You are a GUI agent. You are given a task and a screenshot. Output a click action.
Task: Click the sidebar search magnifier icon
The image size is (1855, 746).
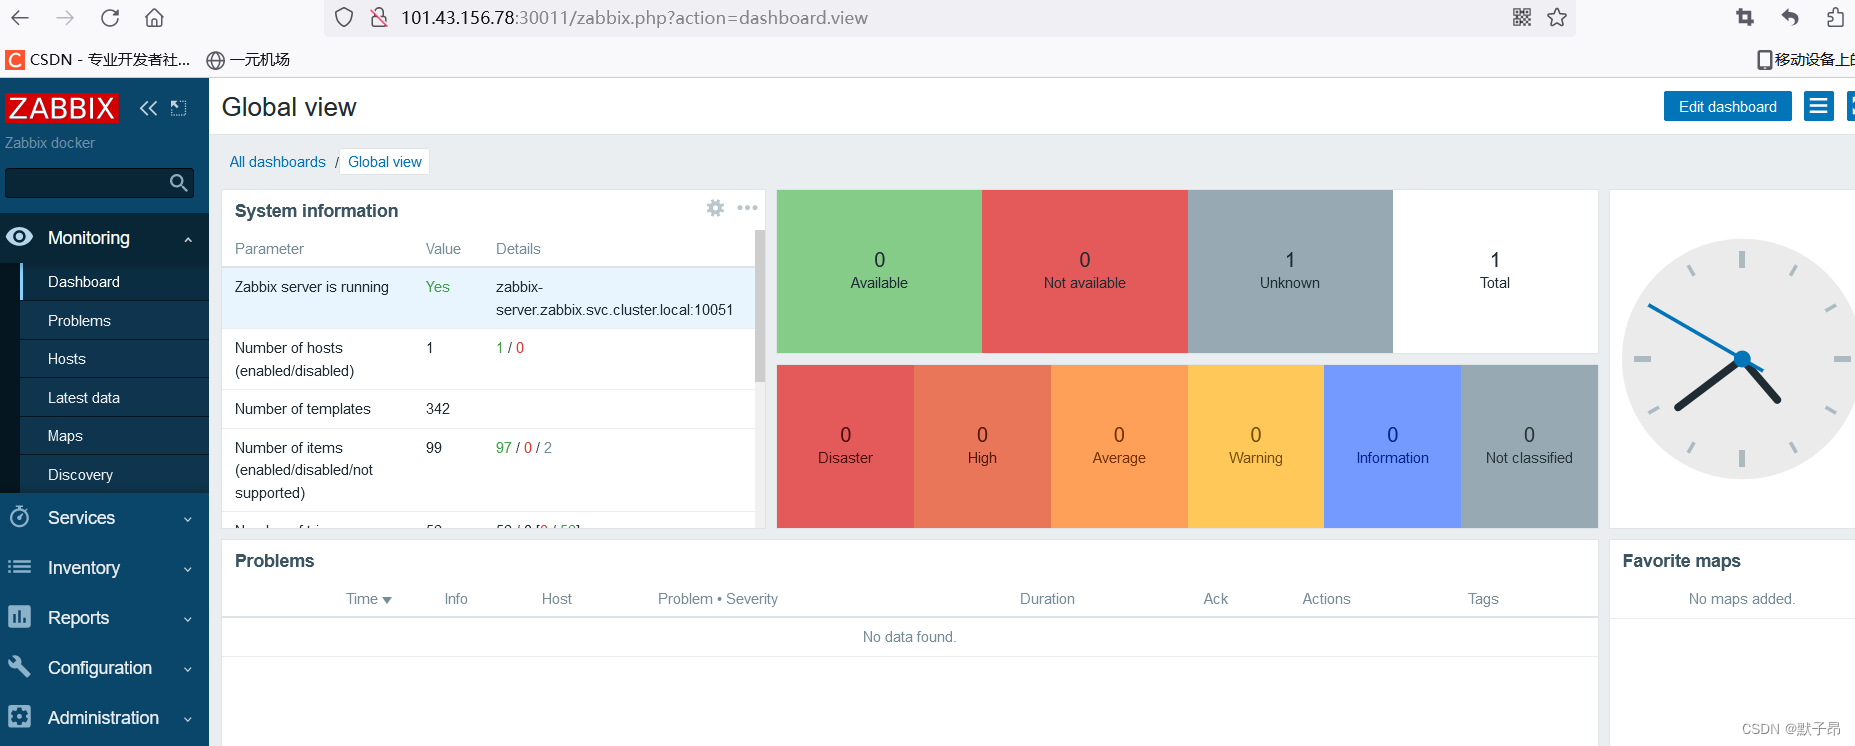179,182
